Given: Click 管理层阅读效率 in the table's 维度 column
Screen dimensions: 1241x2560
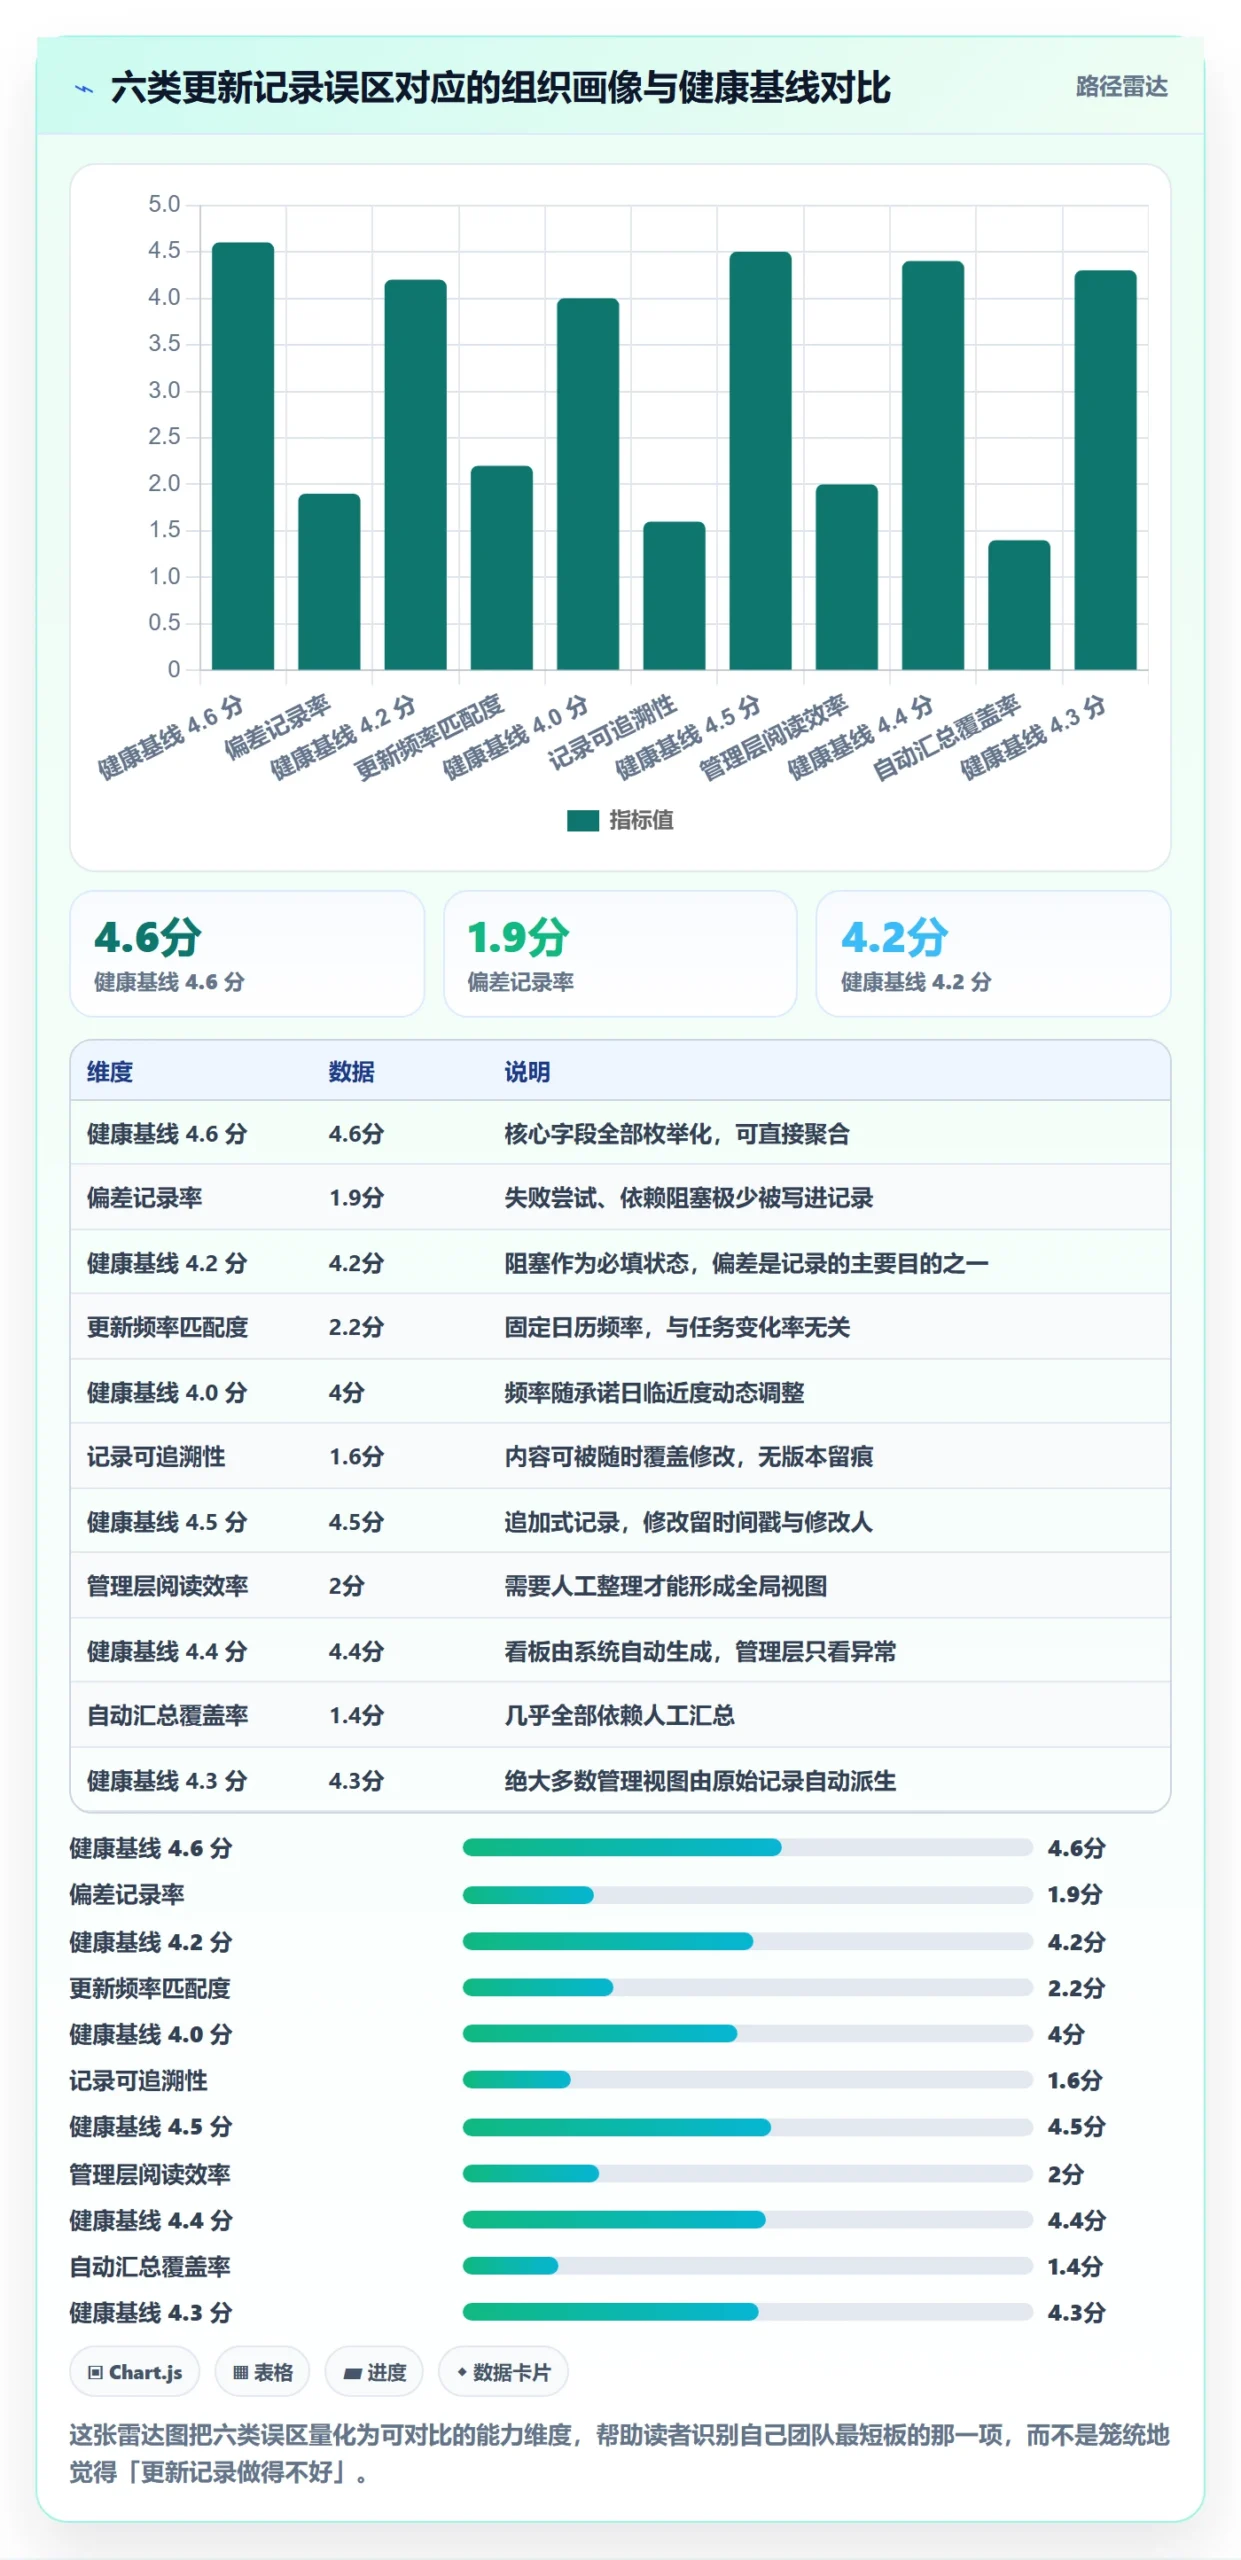Looking at the screenshot, I should 167,1586.
